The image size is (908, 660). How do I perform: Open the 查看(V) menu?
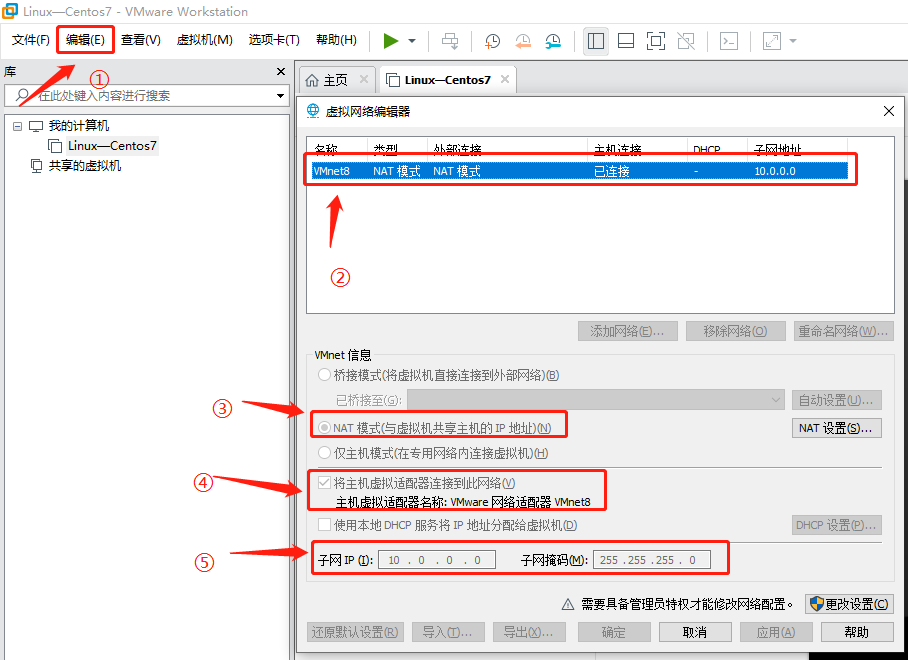[x=141, y=40]
